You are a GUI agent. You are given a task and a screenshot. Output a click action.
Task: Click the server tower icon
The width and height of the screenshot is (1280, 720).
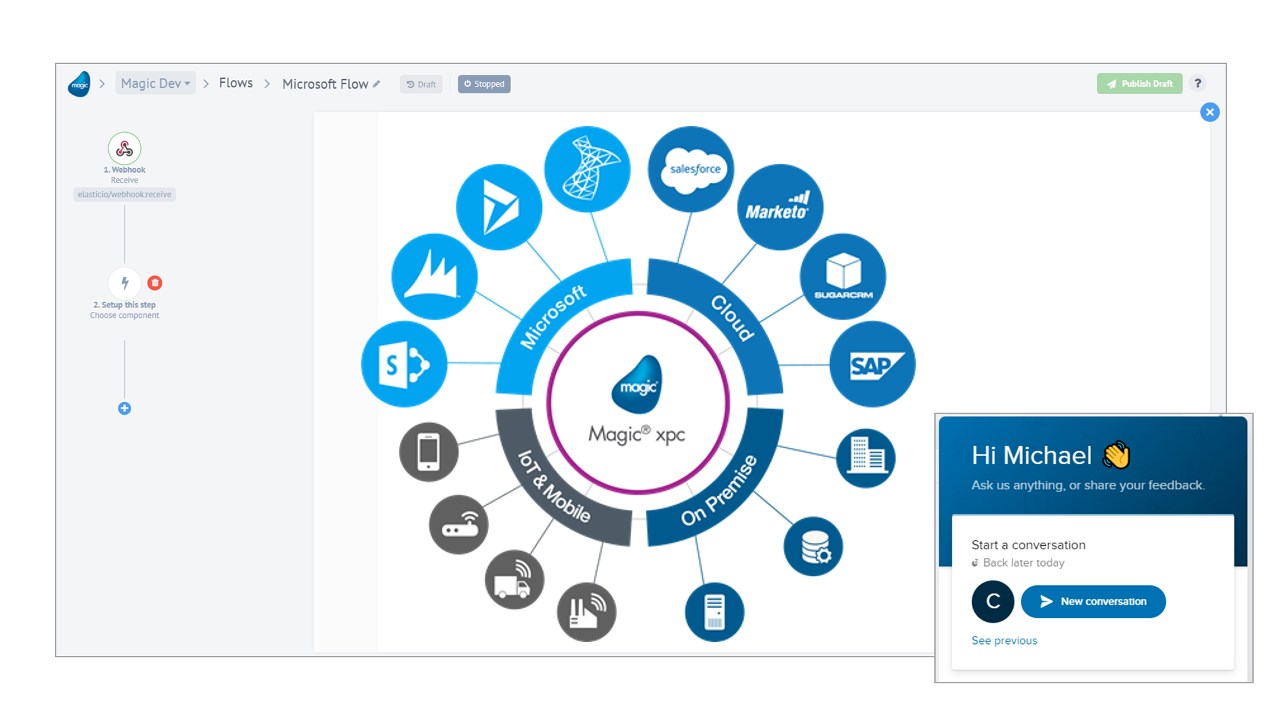coord(714,611)
